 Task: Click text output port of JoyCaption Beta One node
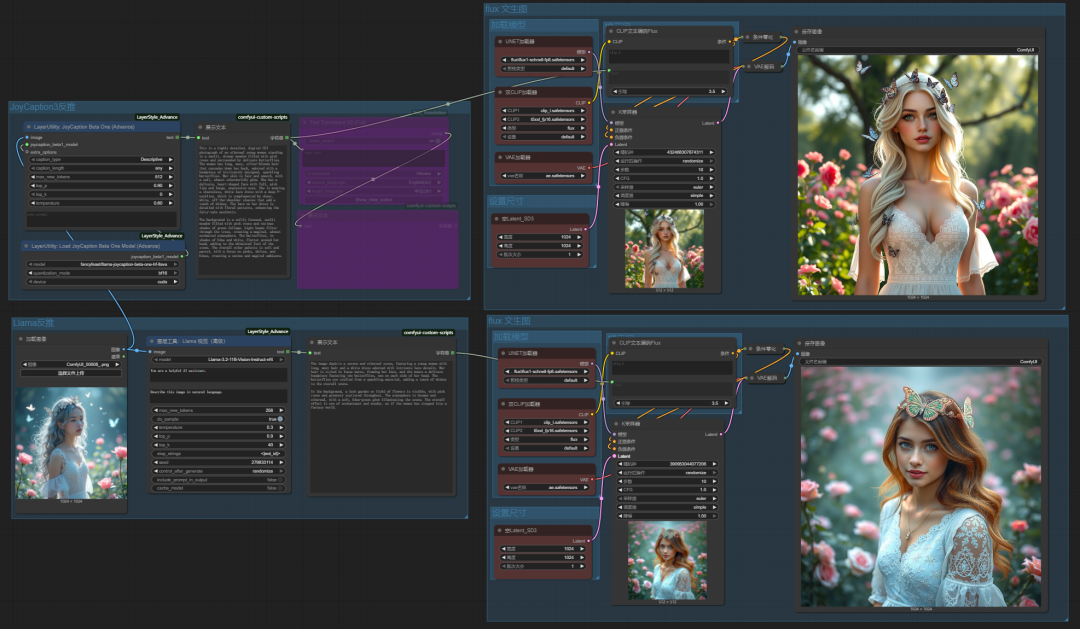pyautogui.click(x=177, y=137)
